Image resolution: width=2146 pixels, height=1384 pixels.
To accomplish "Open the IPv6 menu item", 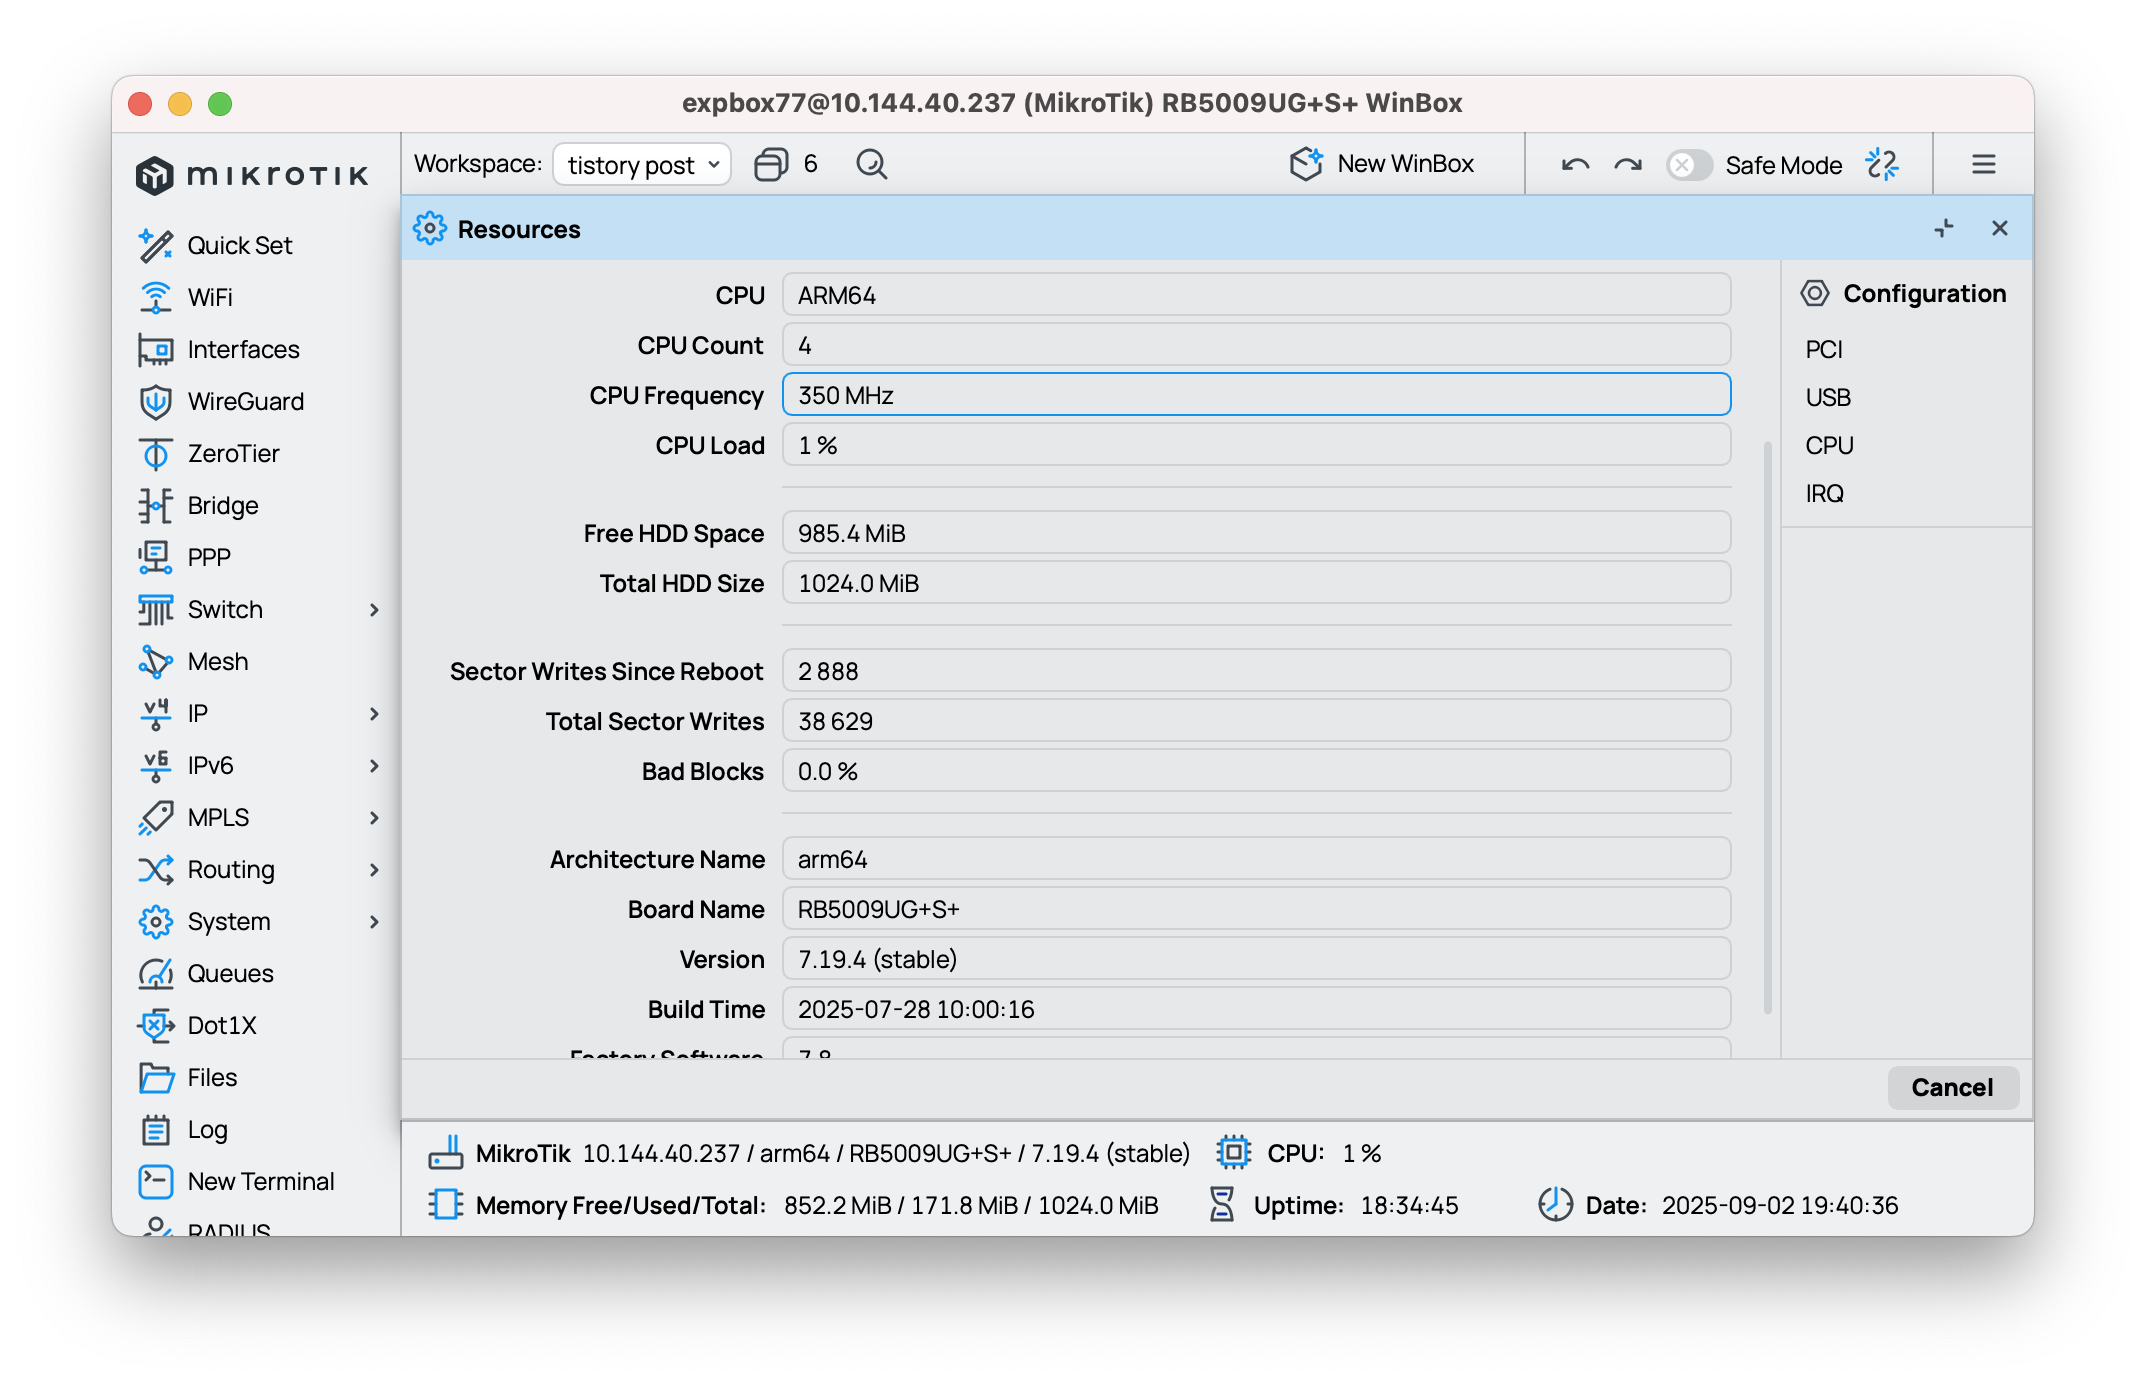I will coord(260,765).
